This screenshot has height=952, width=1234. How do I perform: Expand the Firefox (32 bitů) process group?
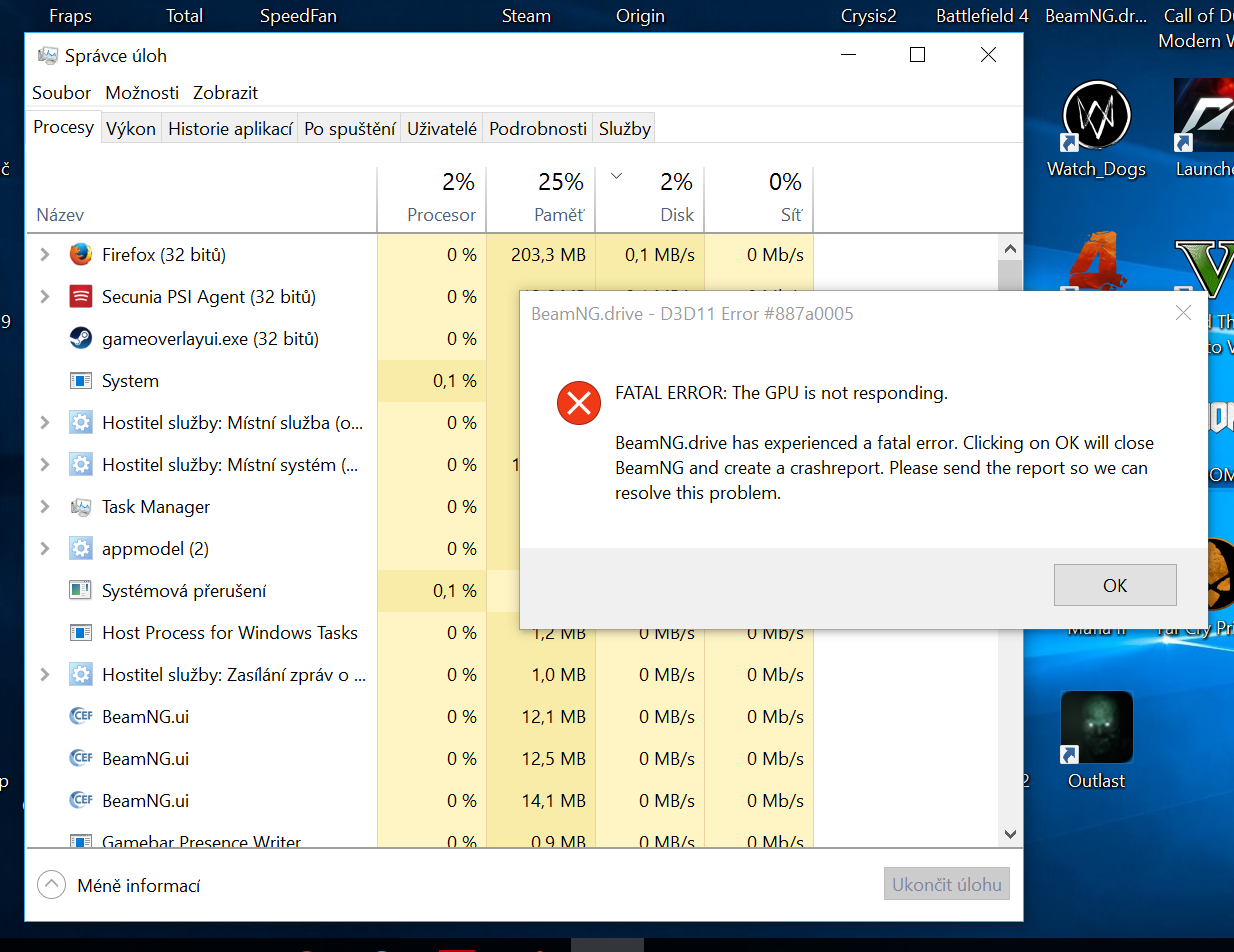[x=44, y=255]
